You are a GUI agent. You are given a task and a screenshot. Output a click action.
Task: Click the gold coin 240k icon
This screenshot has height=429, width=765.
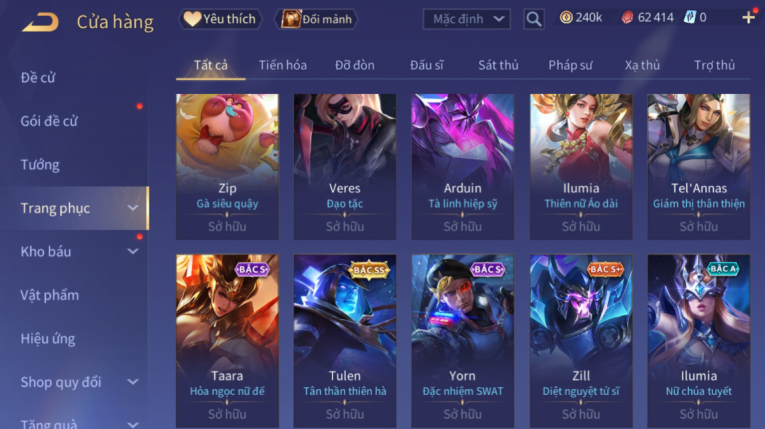tap(566, 18)
